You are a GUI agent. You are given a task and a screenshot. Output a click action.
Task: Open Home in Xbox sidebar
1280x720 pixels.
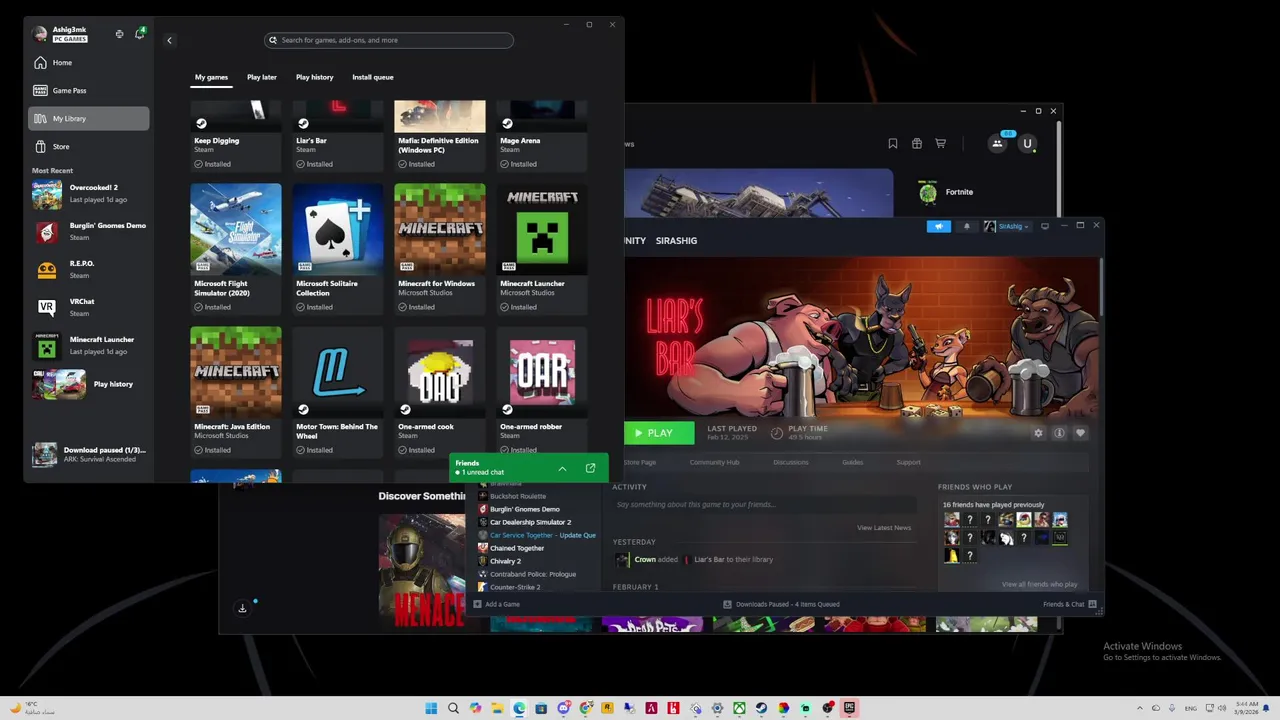[x=89, y=62]
